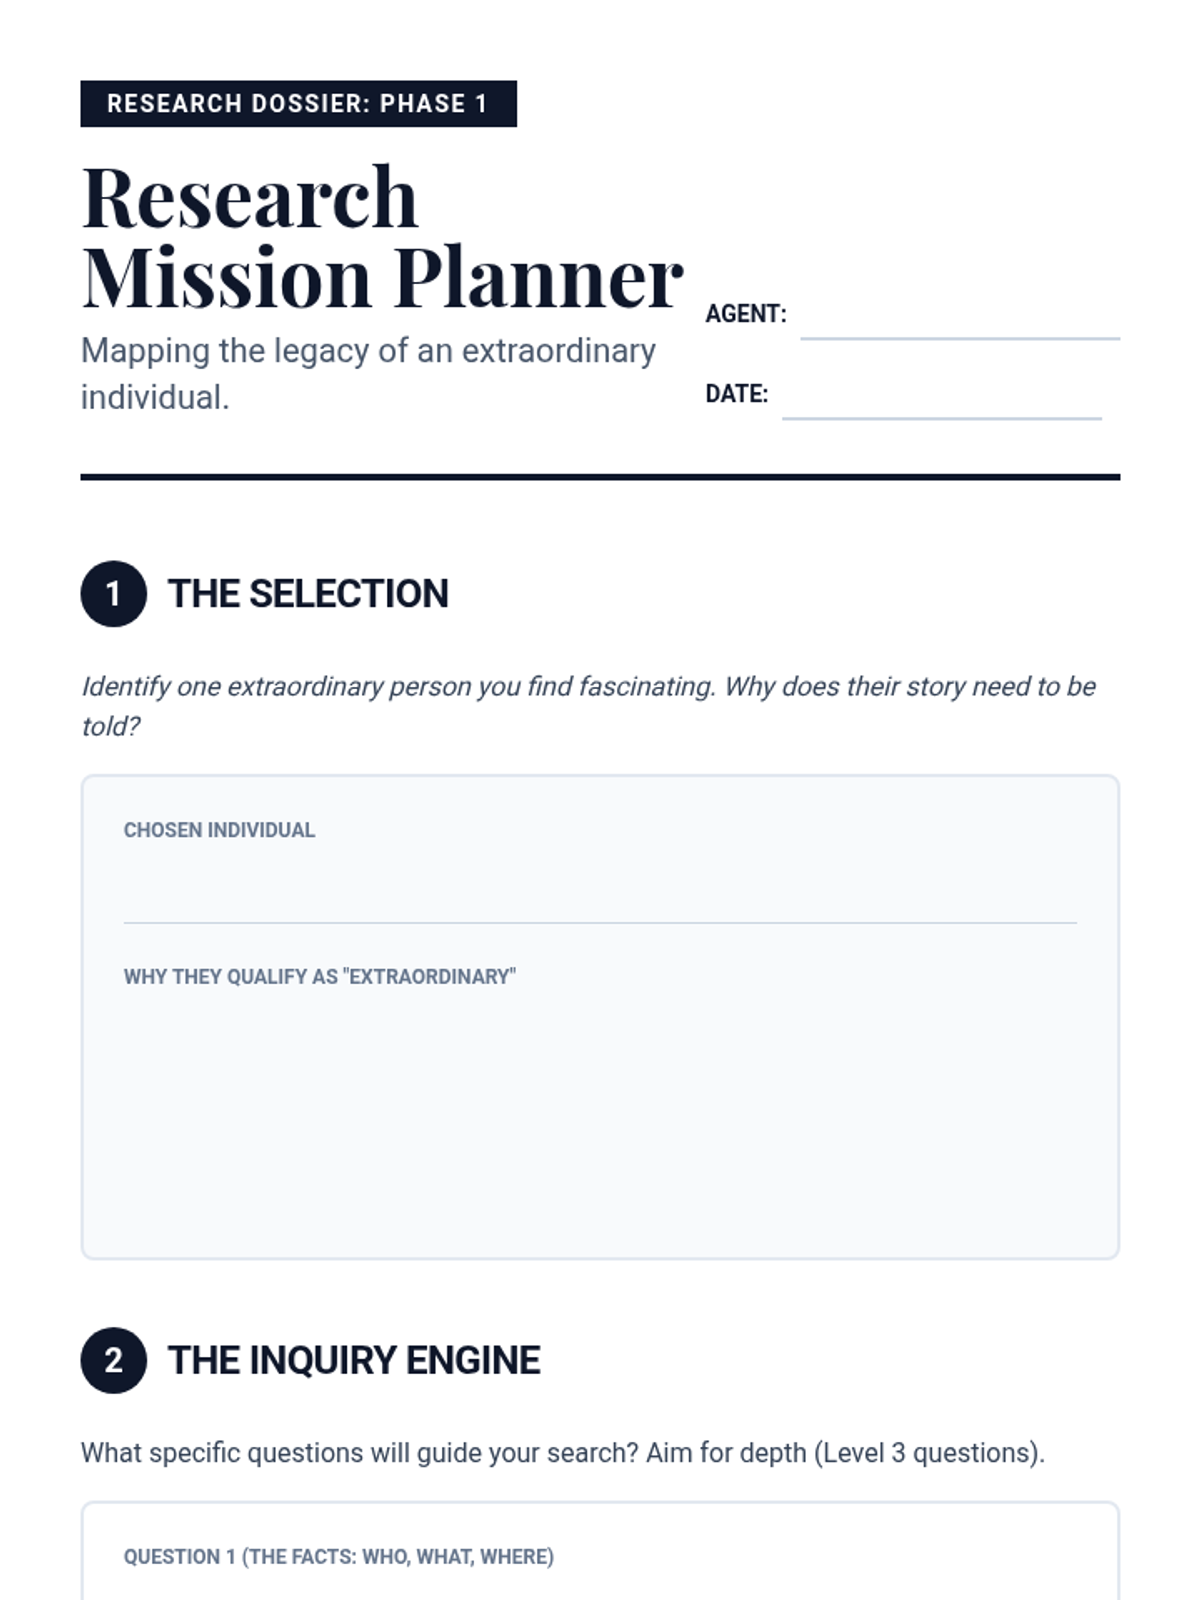Screen dimensions: 1200x1600
Task: Click the thick horizontal header divider
Action: 600,478
